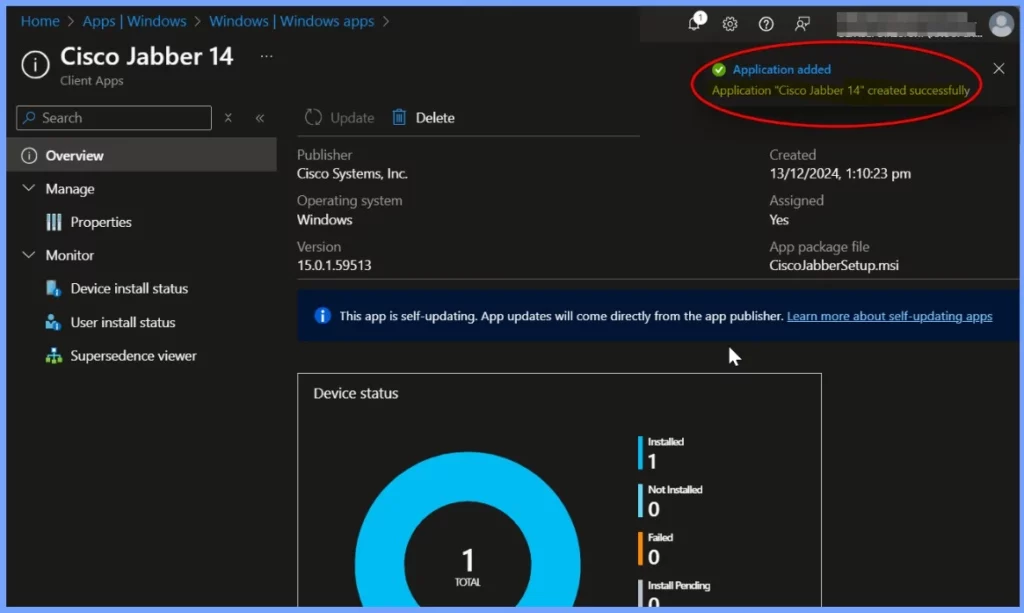Click the CiscoJabberSetup.msi package file name

coord(834,265)
